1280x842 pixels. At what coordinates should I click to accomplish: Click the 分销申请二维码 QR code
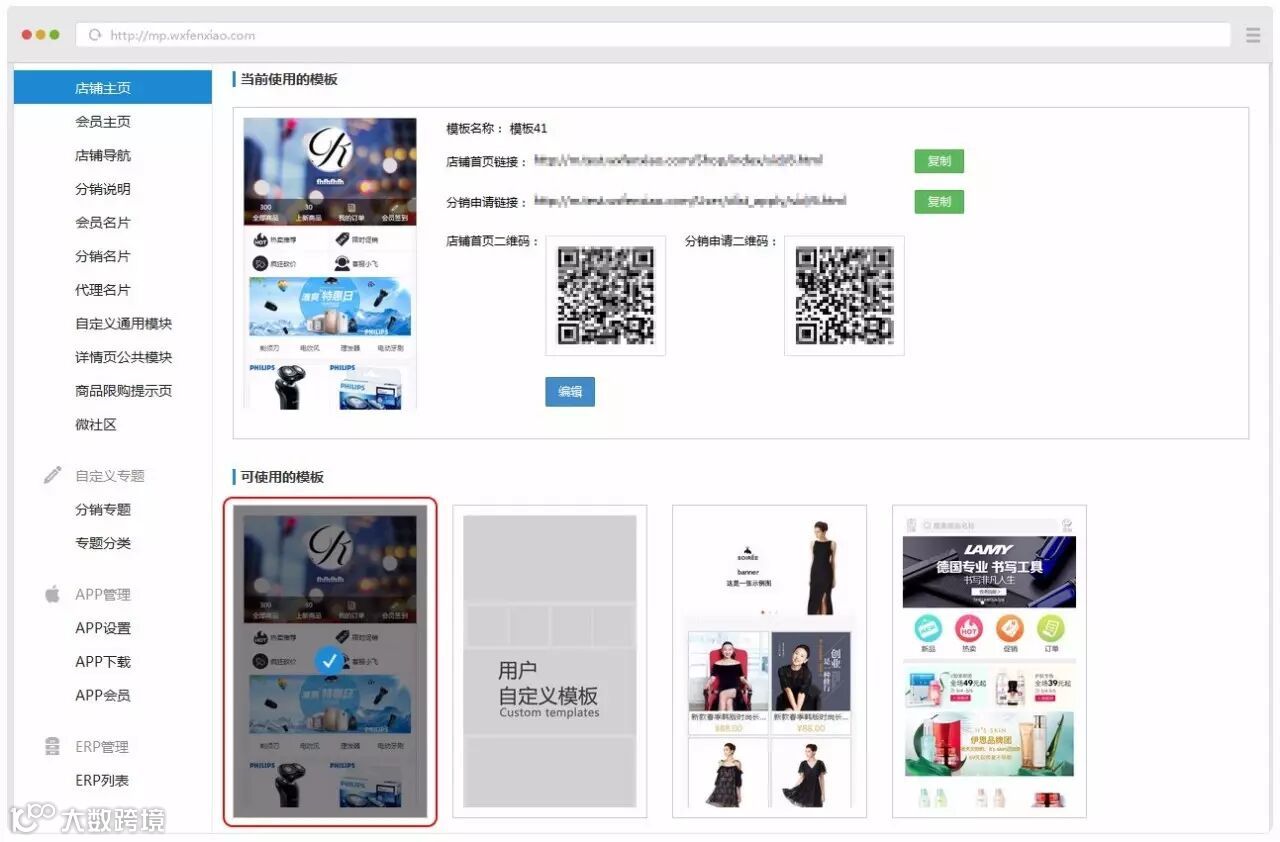point(844,295)
